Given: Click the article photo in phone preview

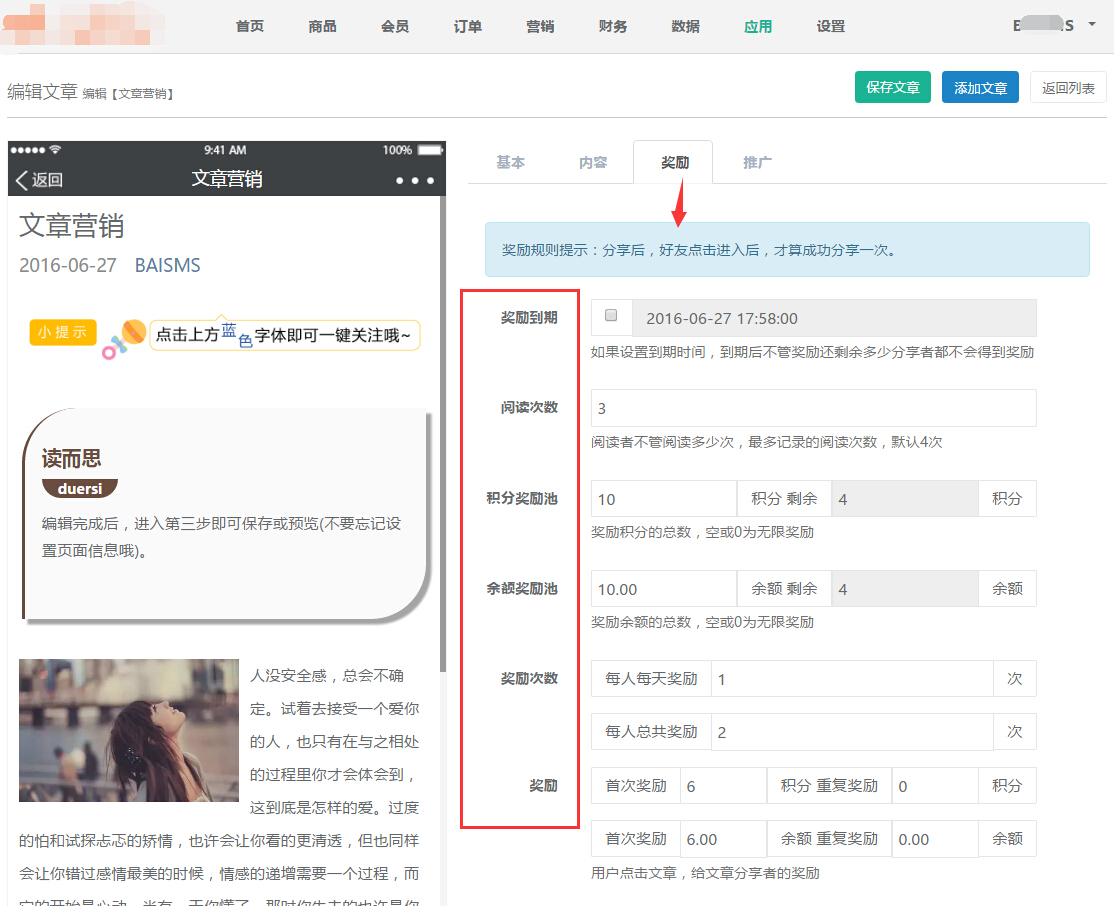Looking at the screenshot, I should 129,730.
